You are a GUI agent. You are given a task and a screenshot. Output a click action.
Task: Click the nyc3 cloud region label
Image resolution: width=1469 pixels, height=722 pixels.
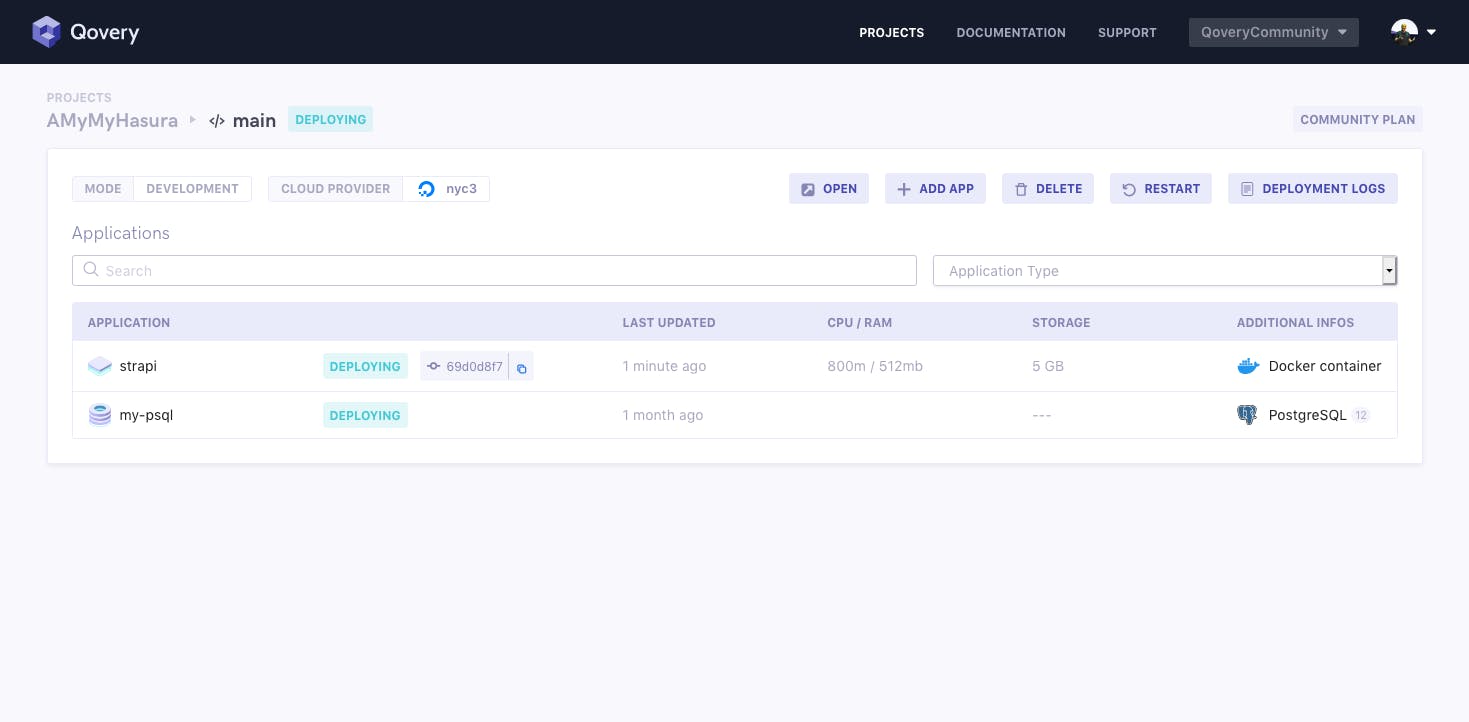[461, 189]
